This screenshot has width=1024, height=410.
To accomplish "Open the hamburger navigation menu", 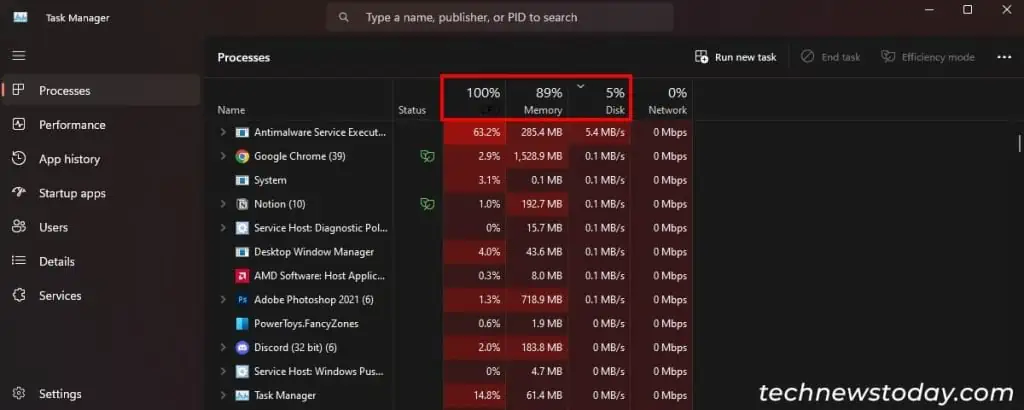I will pyautogui.click(x=19, y=55).
